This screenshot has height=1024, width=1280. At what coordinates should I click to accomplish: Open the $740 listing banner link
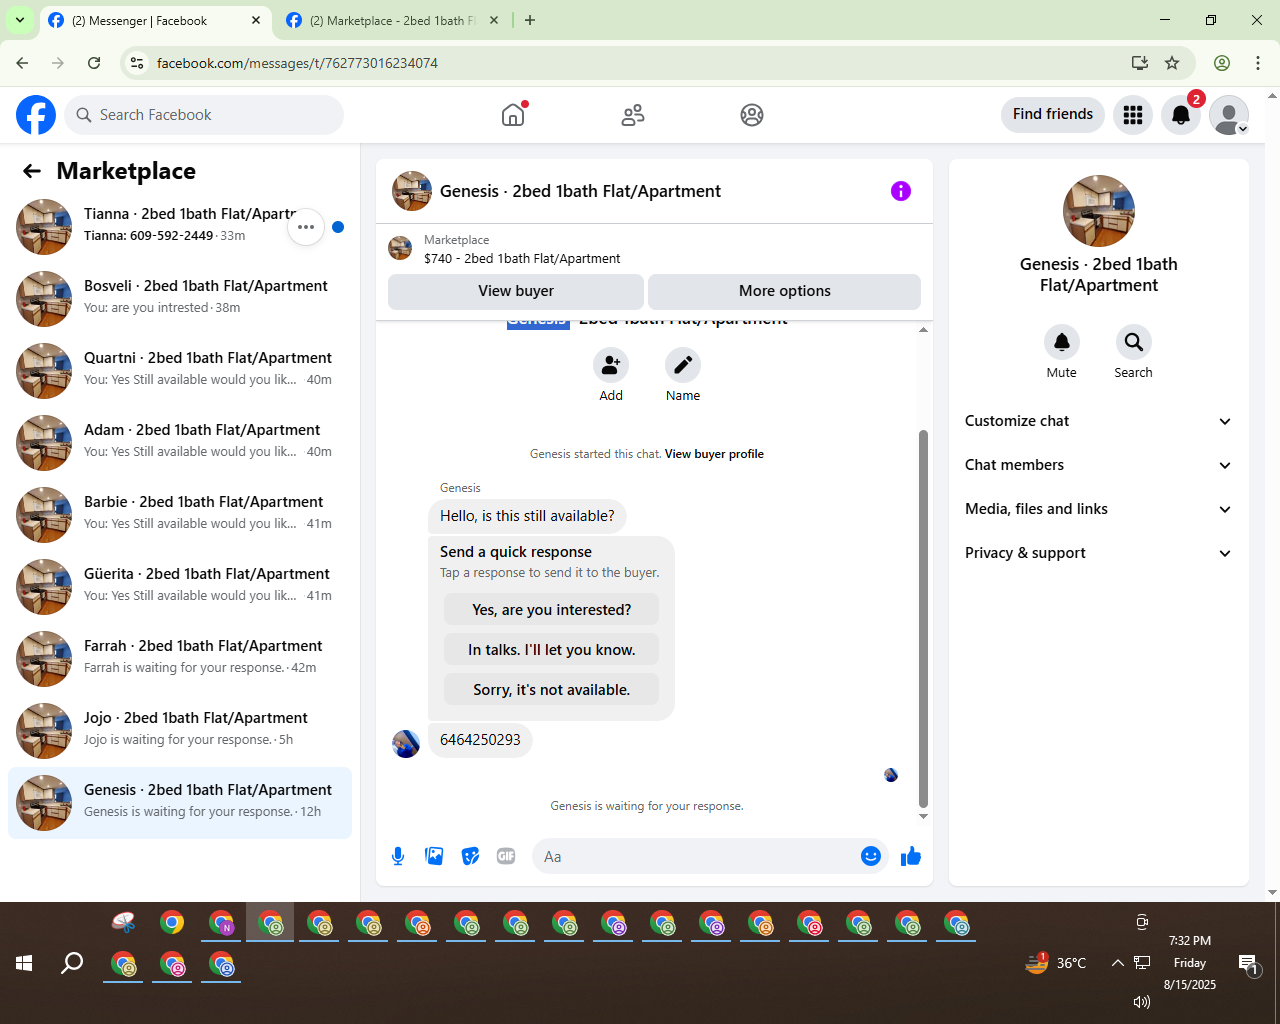654,249
